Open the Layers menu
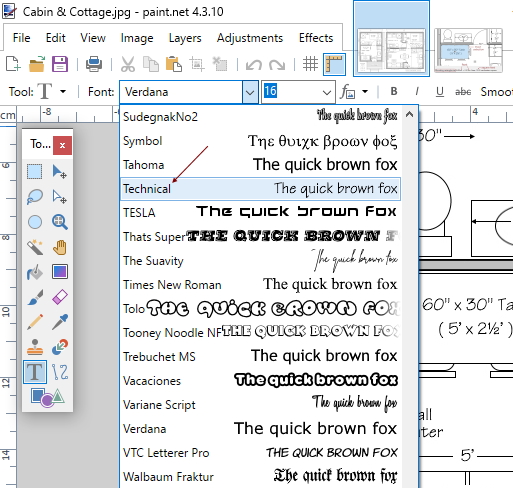 tap(185, 38)
